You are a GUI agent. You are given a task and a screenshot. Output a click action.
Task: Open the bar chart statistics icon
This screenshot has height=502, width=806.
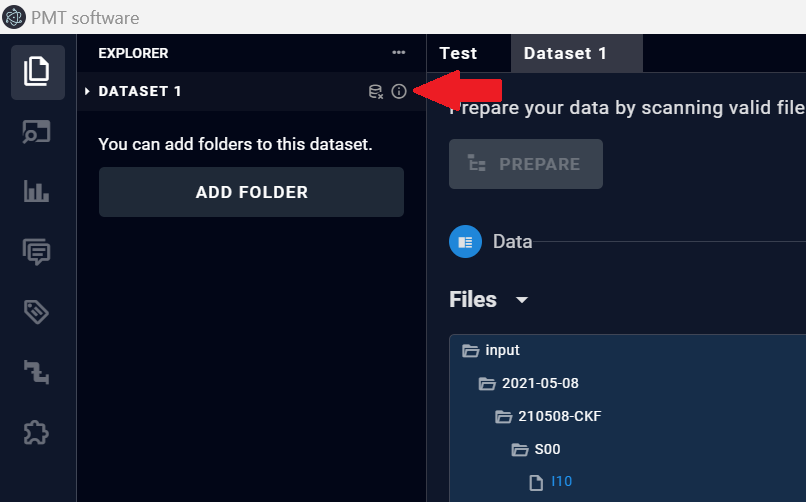coord(38,192)
